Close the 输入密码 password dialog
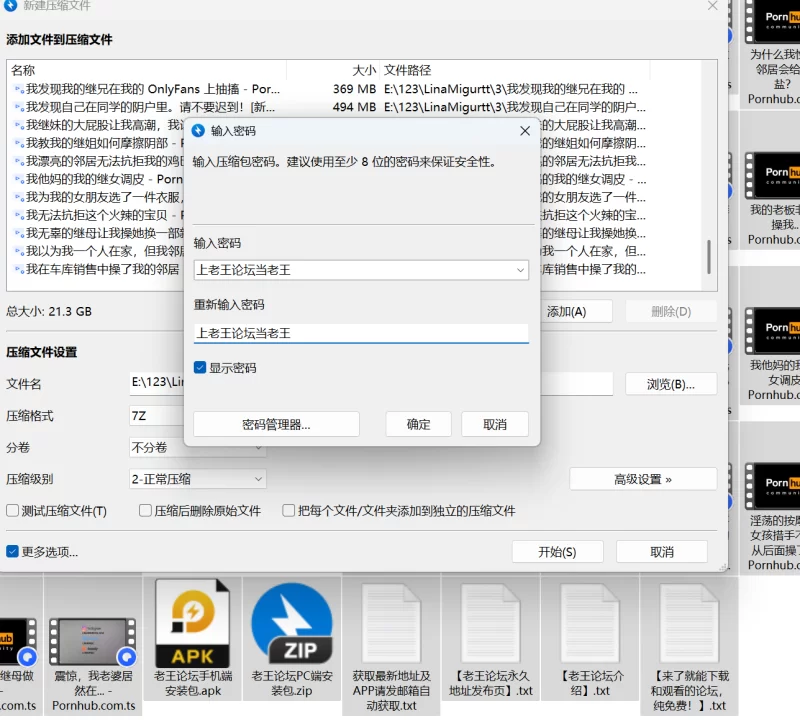Viewport: 800px width, 724px height. coord(525,131)
